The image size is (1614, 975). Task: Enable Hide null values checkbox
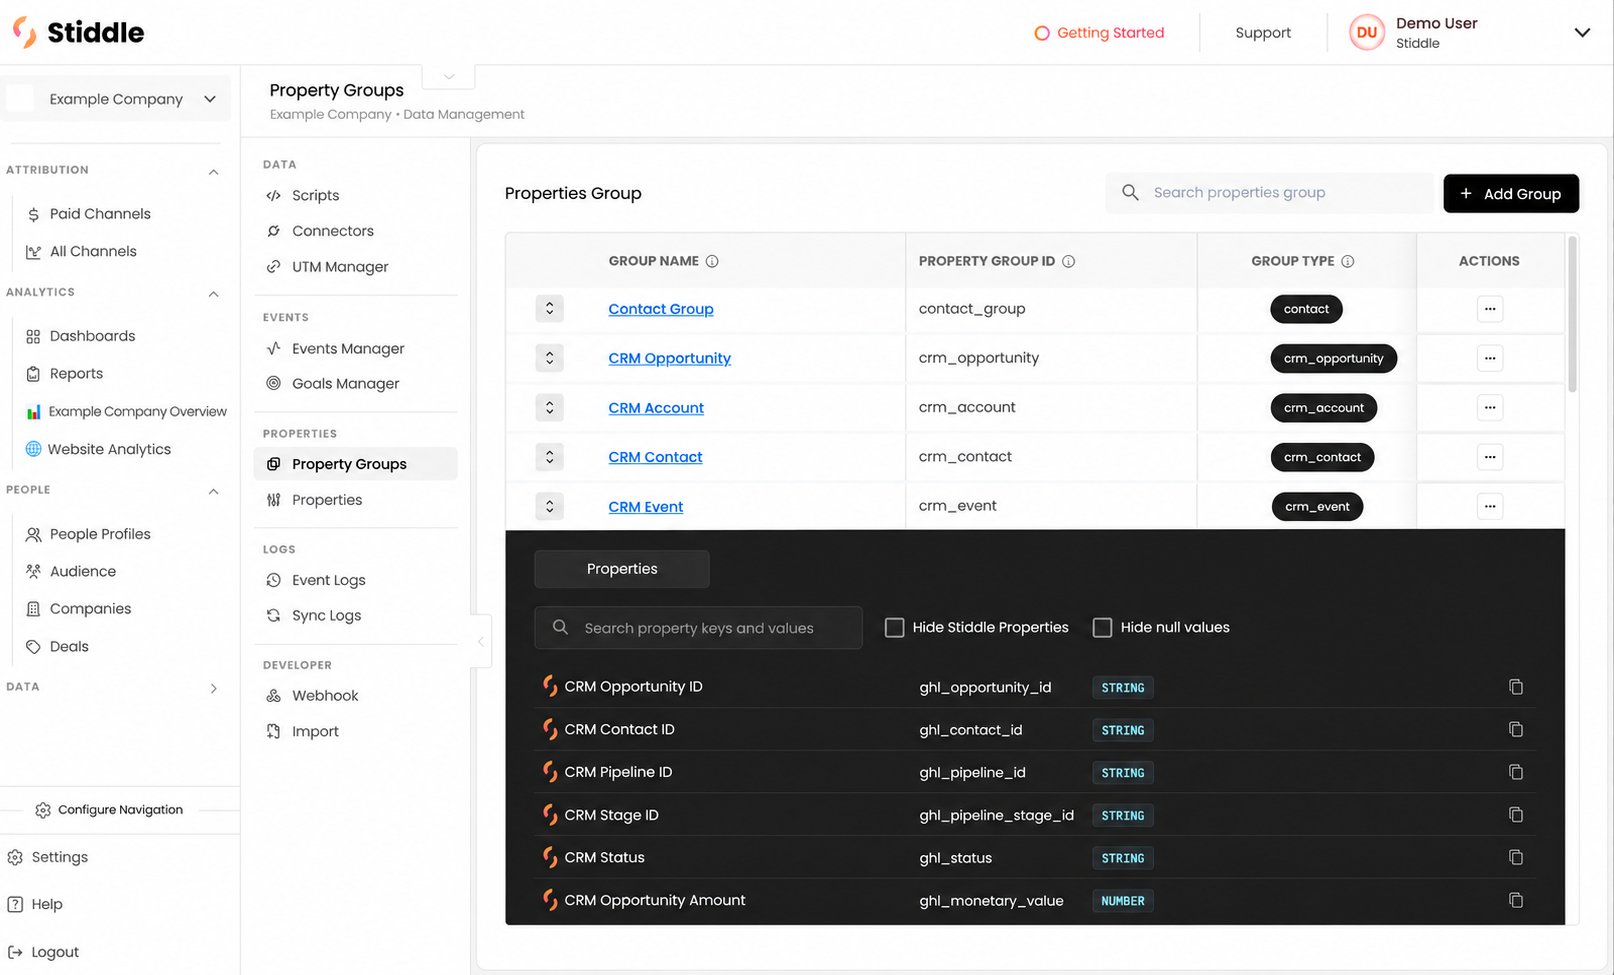pyautogui.click(x=1102, y=628)
